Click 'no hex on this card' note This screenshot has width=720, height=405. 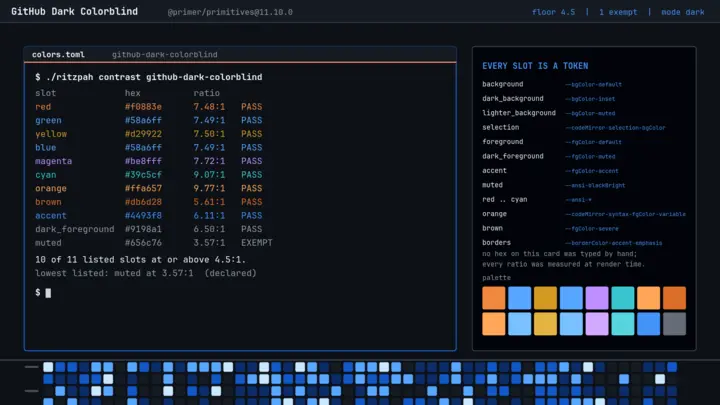tap(559, 254)
